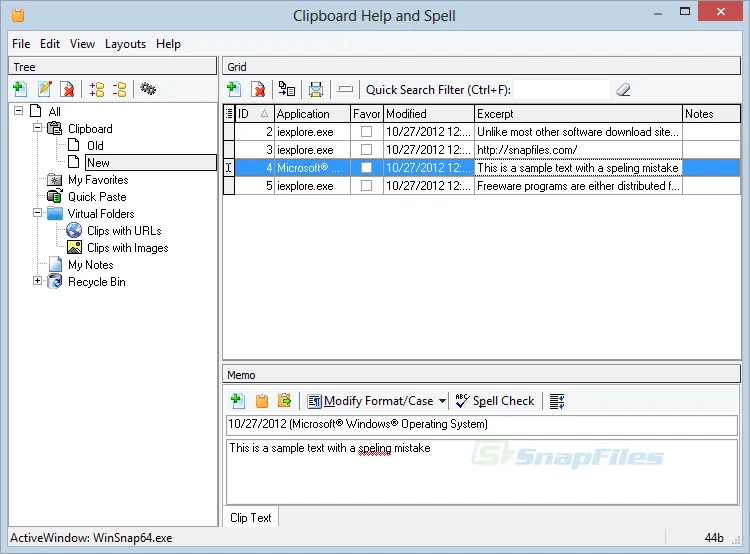
Task: Click the edit group pencil icon in Tree toolbar
Action: tap(45, 89)
